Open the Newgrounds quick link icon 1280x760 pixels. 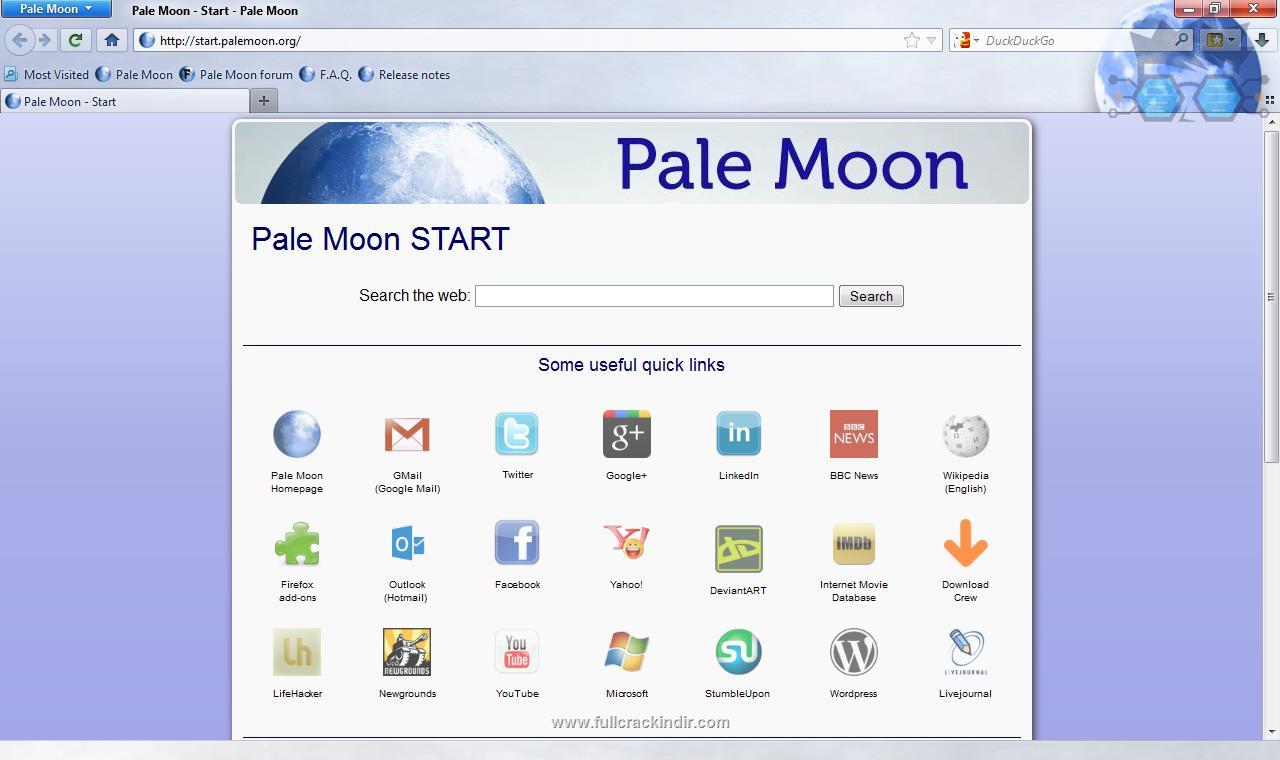[407, 652]
